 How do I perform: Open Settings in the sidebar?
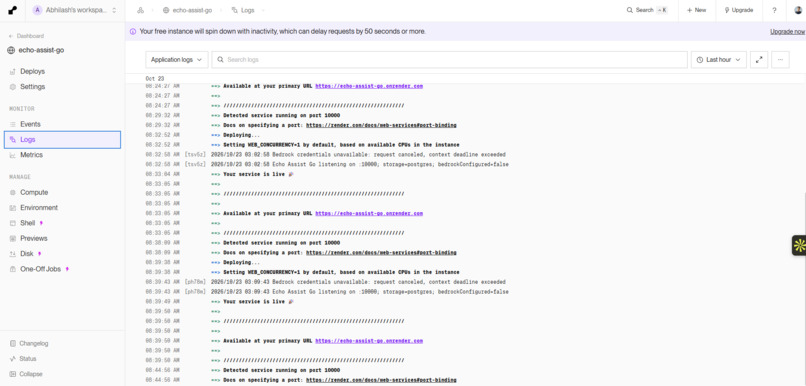32,87
